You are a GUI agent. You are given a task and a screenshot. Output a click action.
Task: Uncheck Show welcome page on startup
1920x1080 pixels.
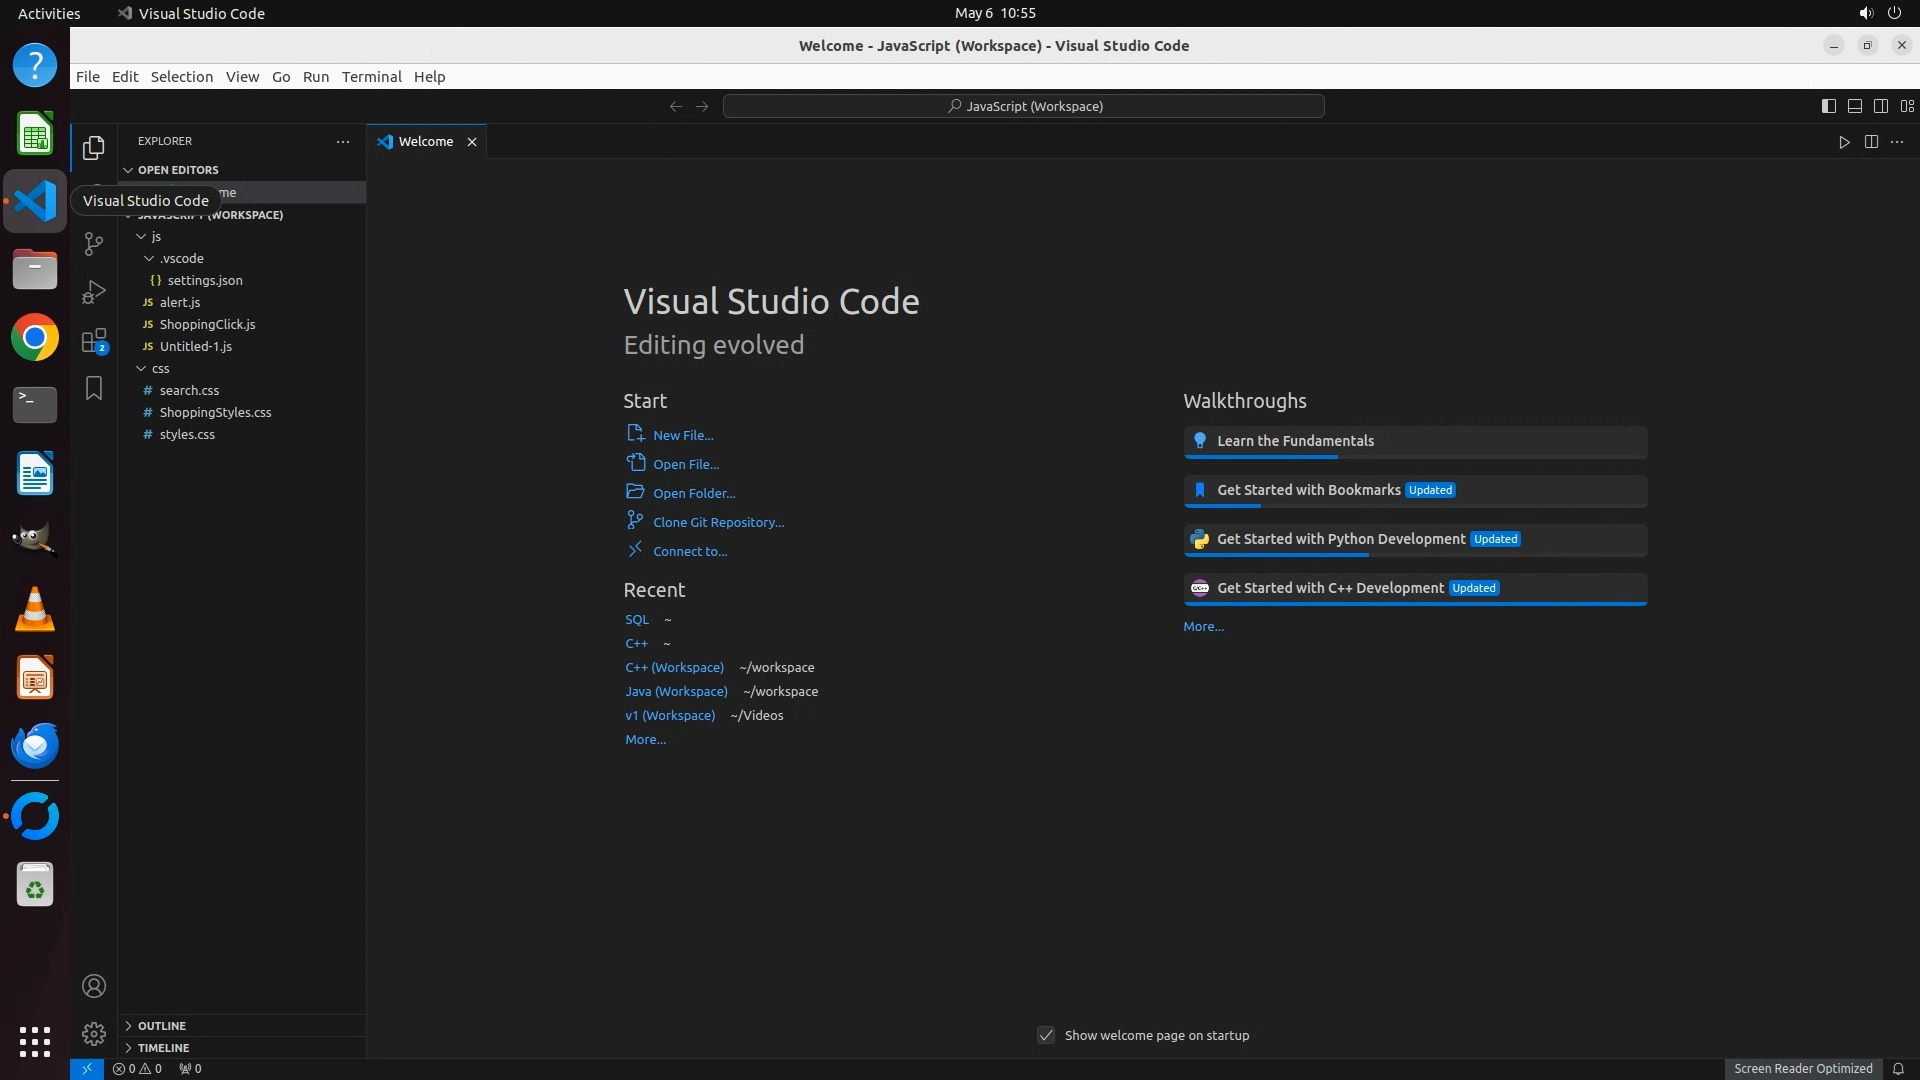coord(1046,1035)
